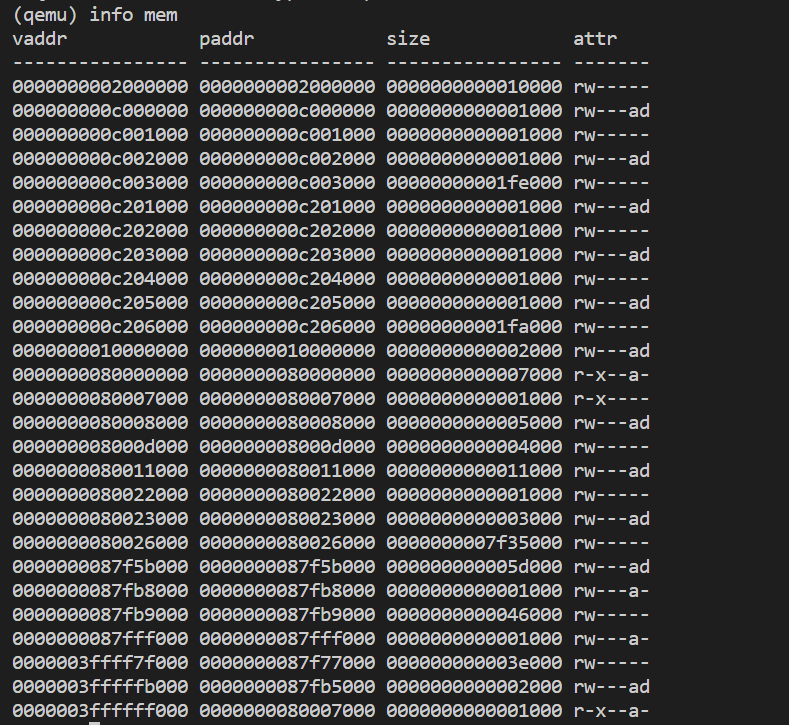The height and width of the screenshot is (725, 789).
Task: Click attr in the vaddr 0000000087fff000 row
Action: click(x=611, y=638)
